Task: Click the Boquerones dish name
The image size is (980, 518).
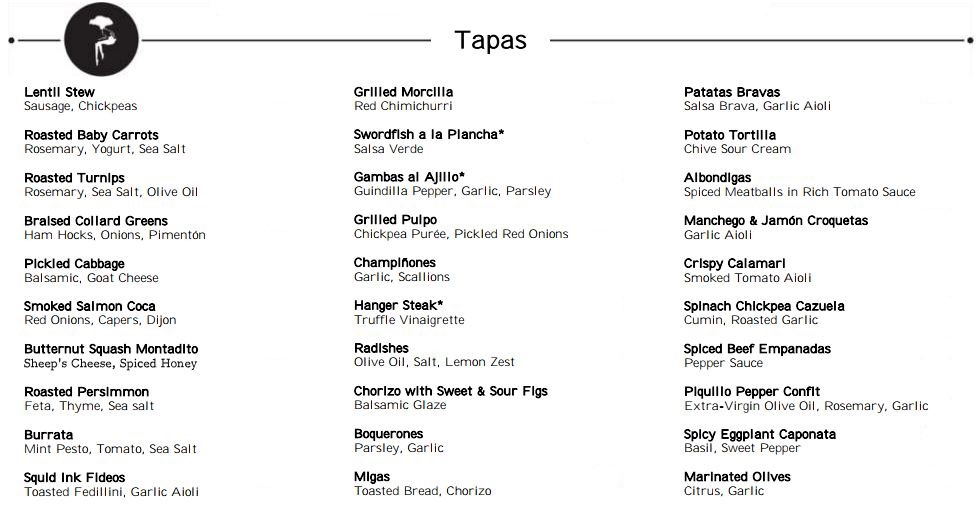Action: pos(388,434)
